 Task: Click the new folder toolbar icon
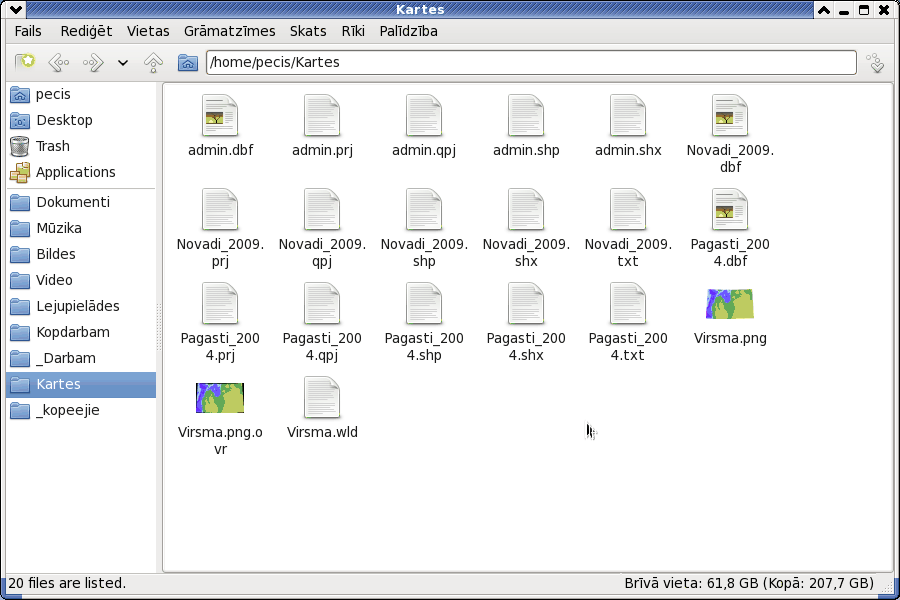pos(25,62)
